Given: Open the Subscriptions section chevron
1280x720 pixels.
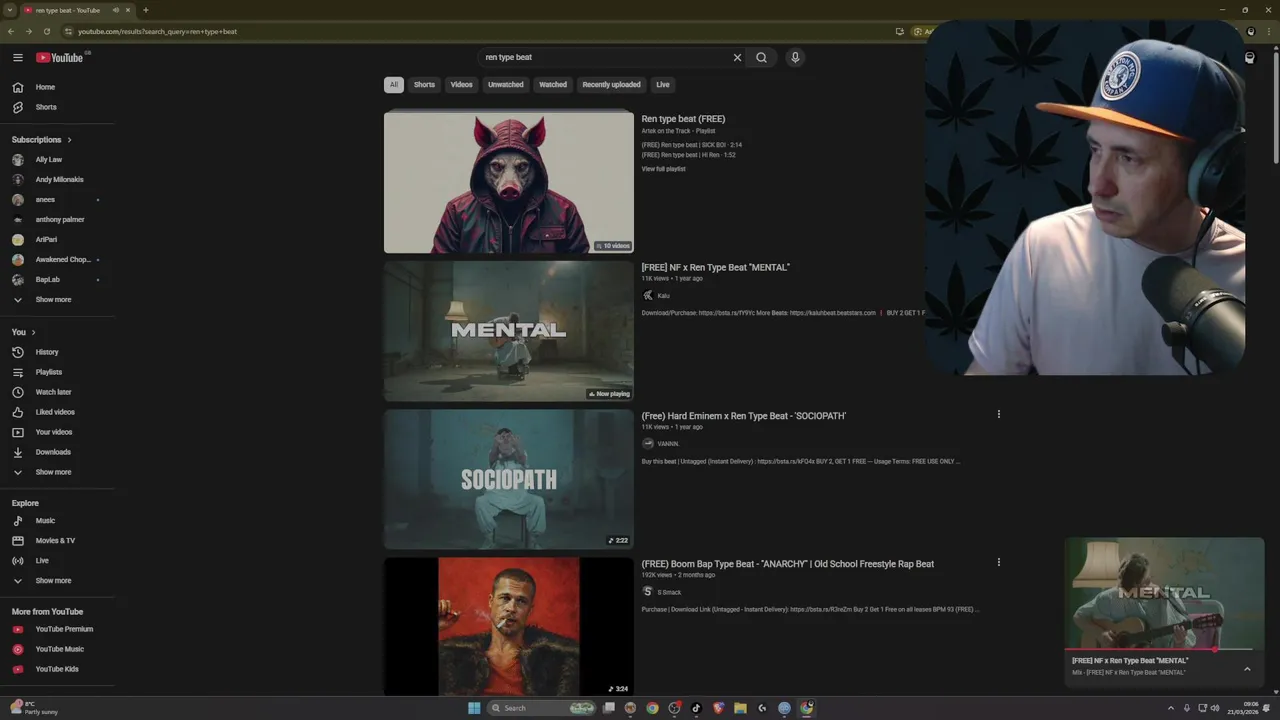Looking at the screenshot, I should (69, 140).
